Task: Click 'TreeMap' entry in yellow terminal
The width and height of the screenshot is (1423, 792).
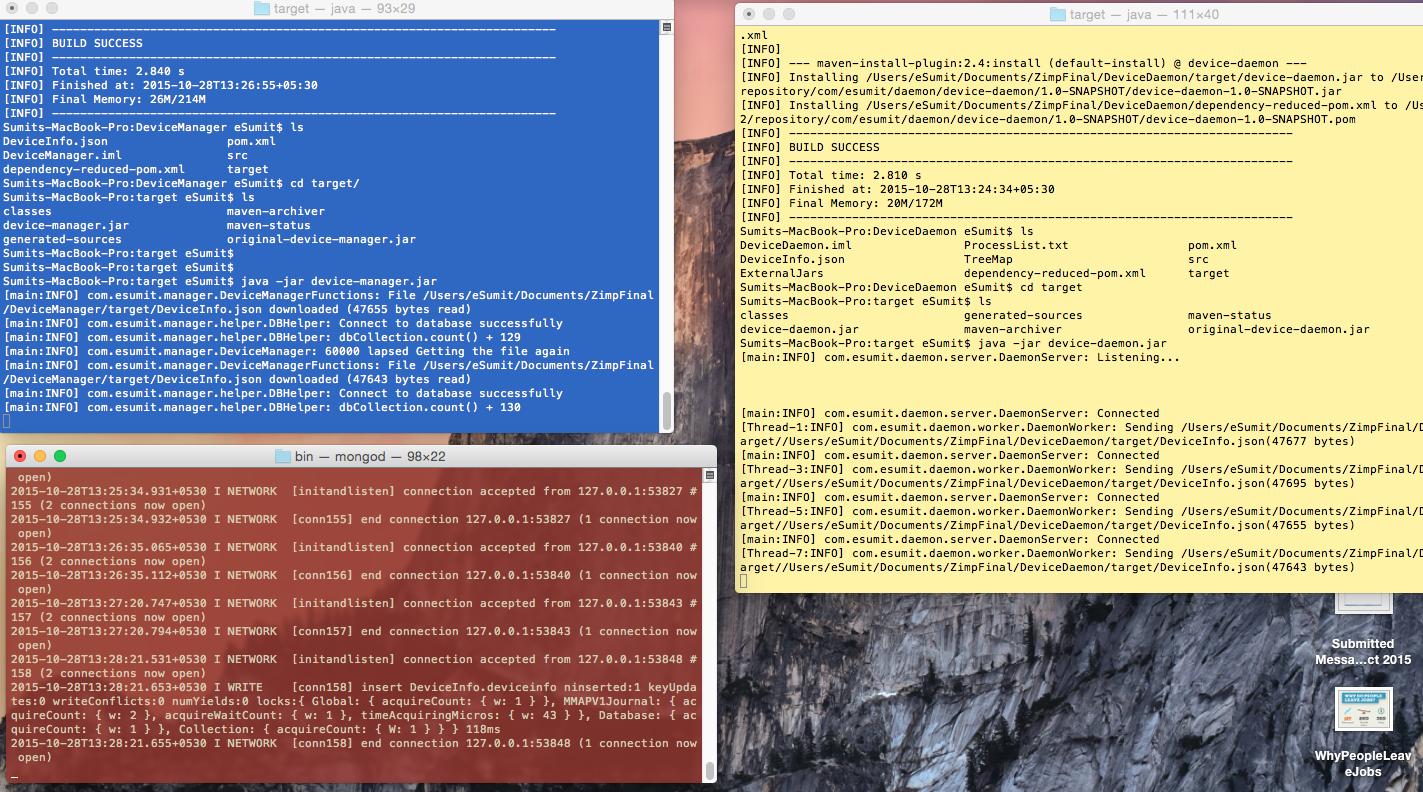Action: point(988,259)
